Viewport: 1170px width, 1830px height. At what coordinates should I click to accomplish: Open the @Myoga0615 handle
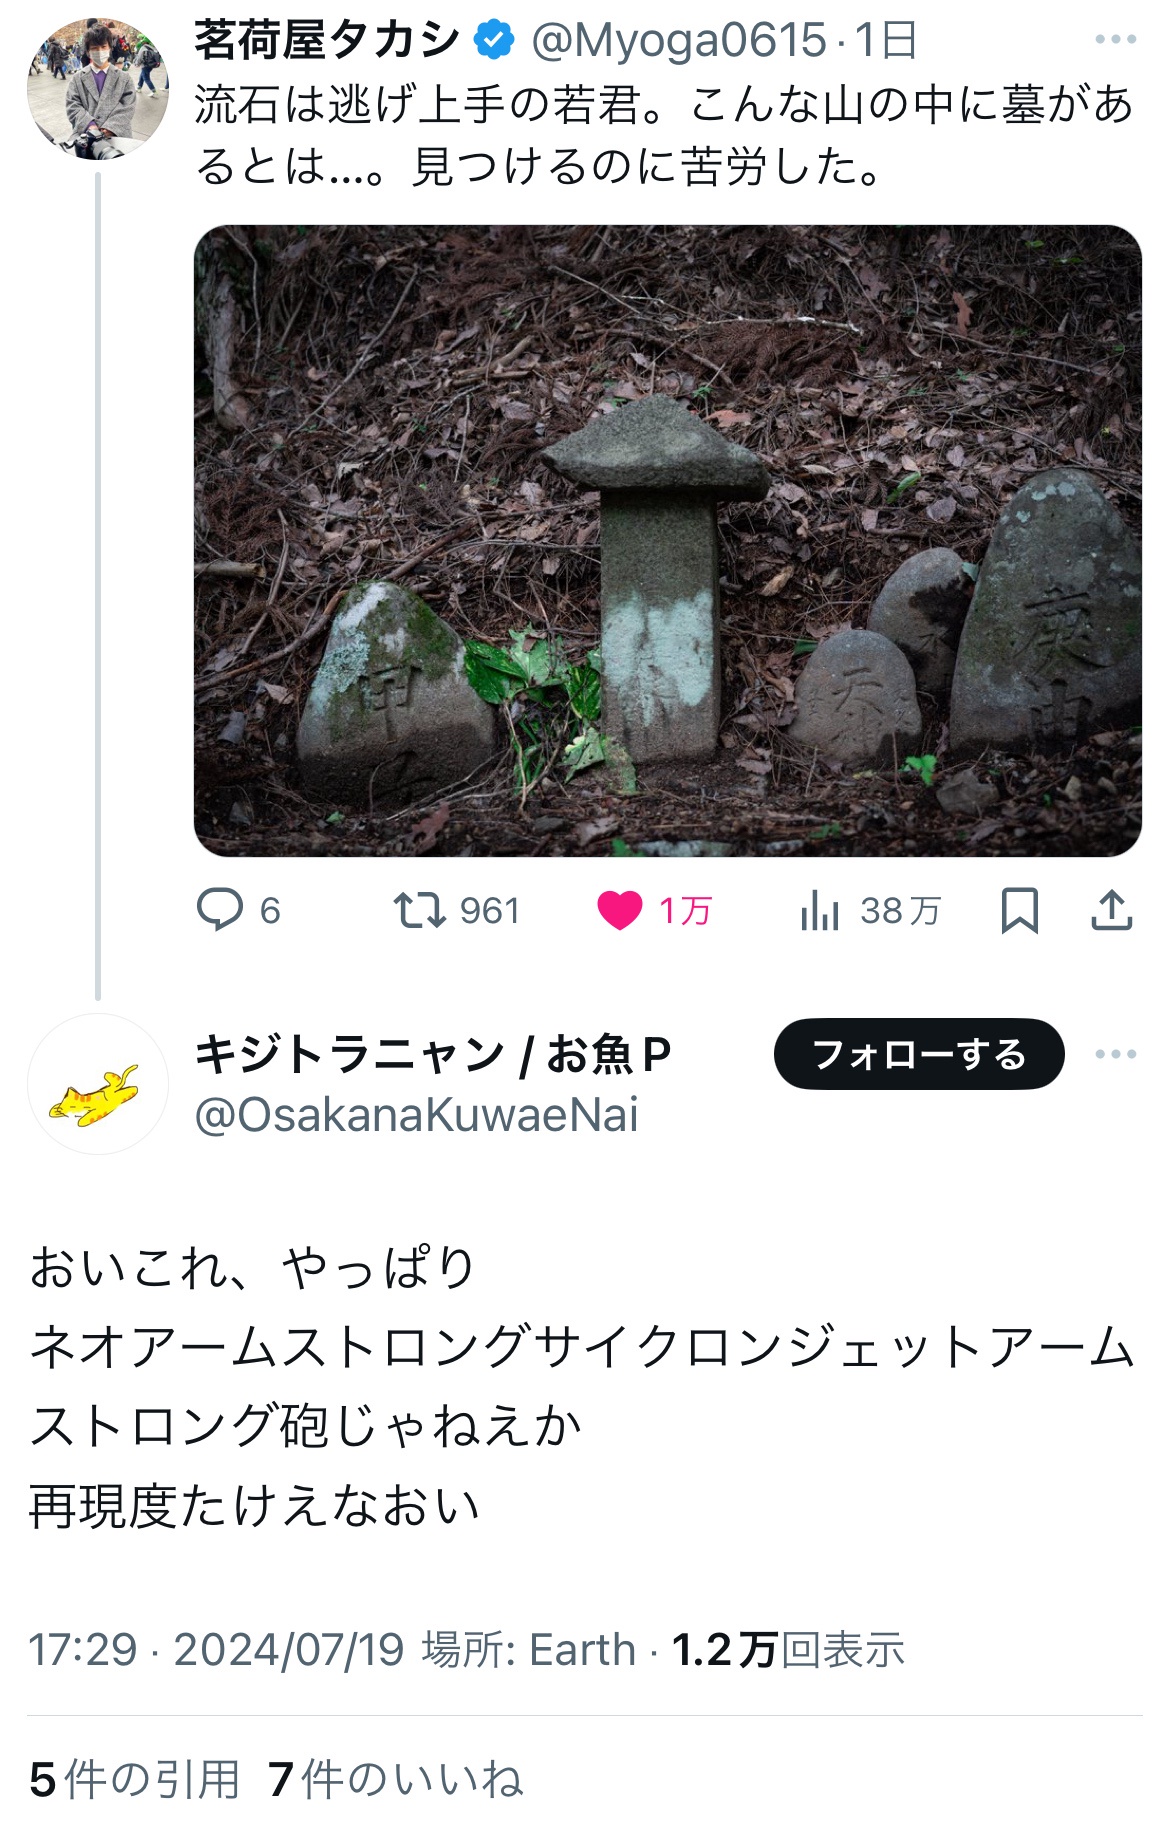tap(679, 40)
